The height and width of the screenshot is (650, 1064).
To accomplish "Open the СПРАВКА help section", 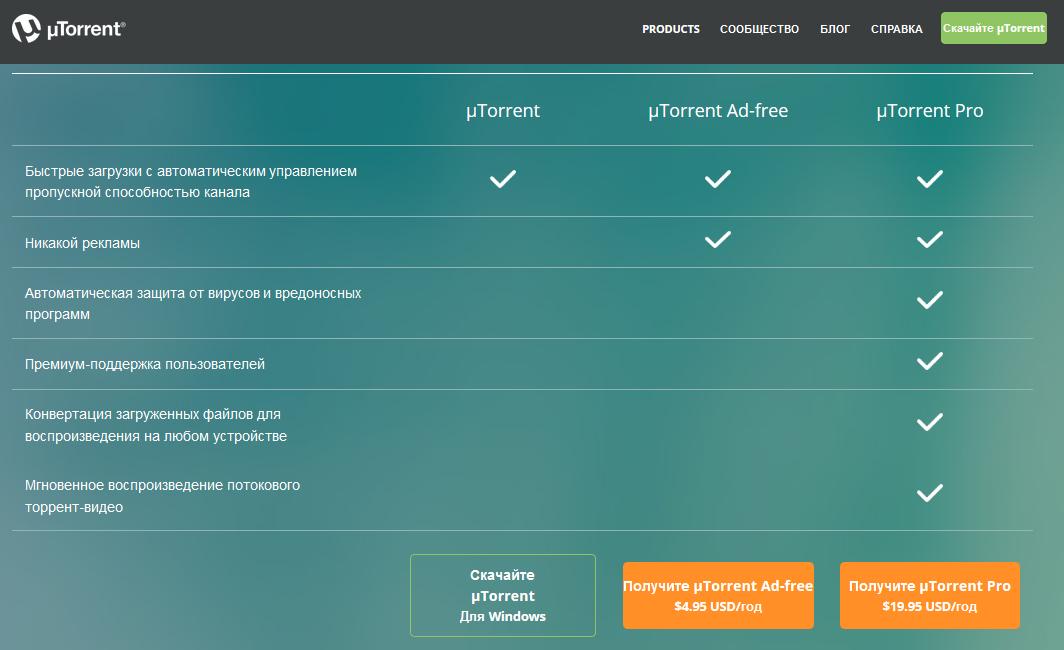I will 896,29.
